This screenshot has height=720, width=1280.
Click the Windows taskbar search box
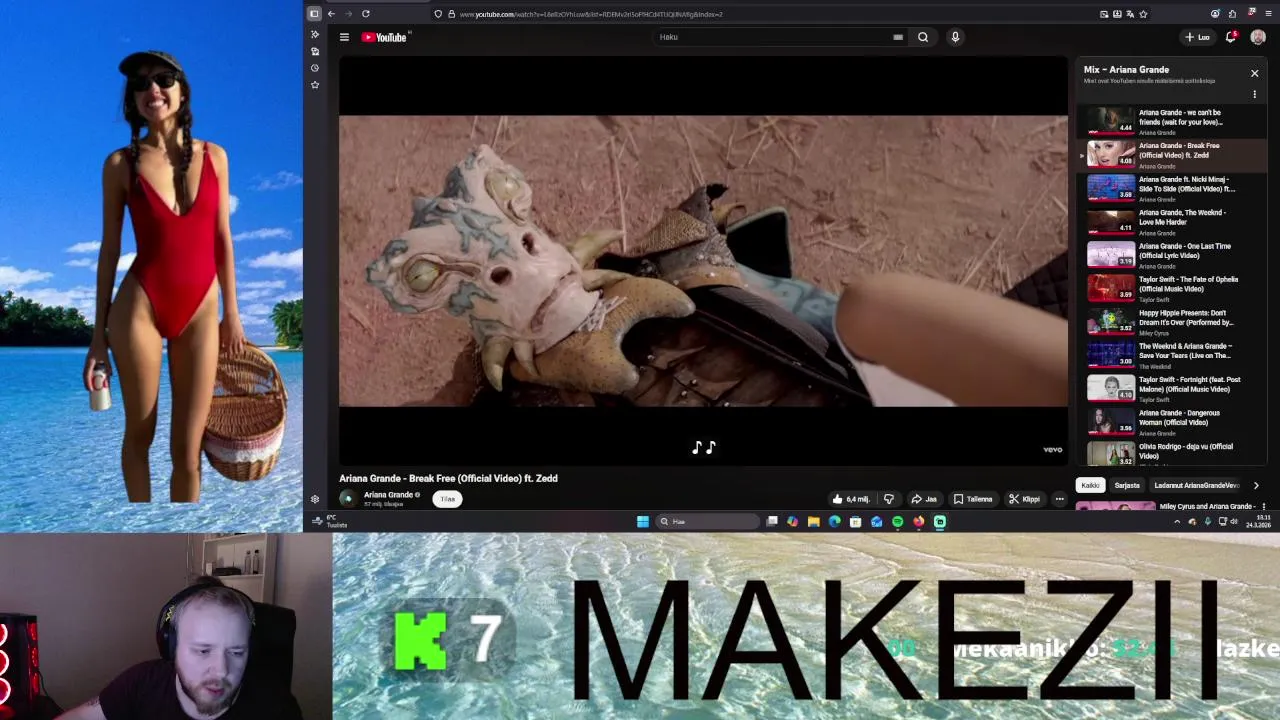tap(708, 521)
